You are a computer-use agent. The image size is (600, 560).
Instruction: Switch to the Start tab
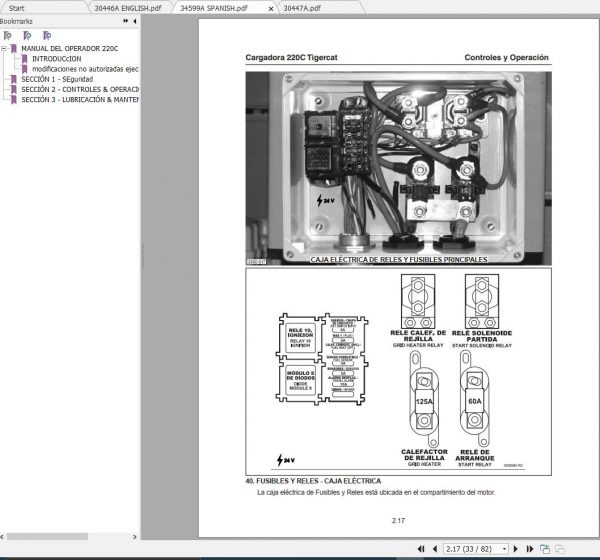click(16, 8)
